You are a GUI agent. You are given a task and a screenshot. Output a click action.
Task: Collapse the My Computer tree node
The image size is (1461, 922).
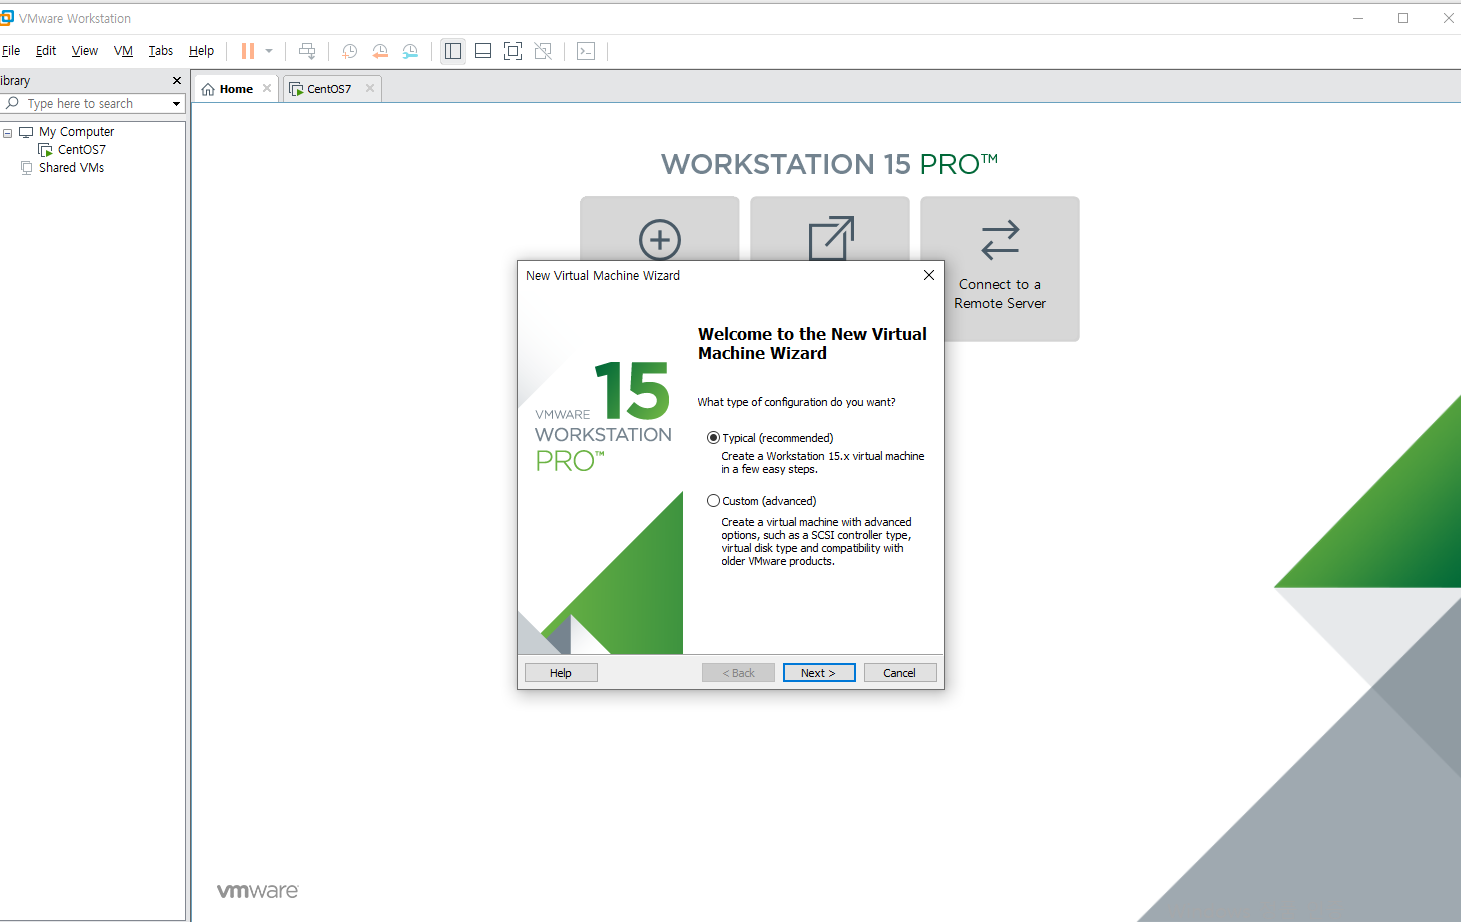point(8,132)
